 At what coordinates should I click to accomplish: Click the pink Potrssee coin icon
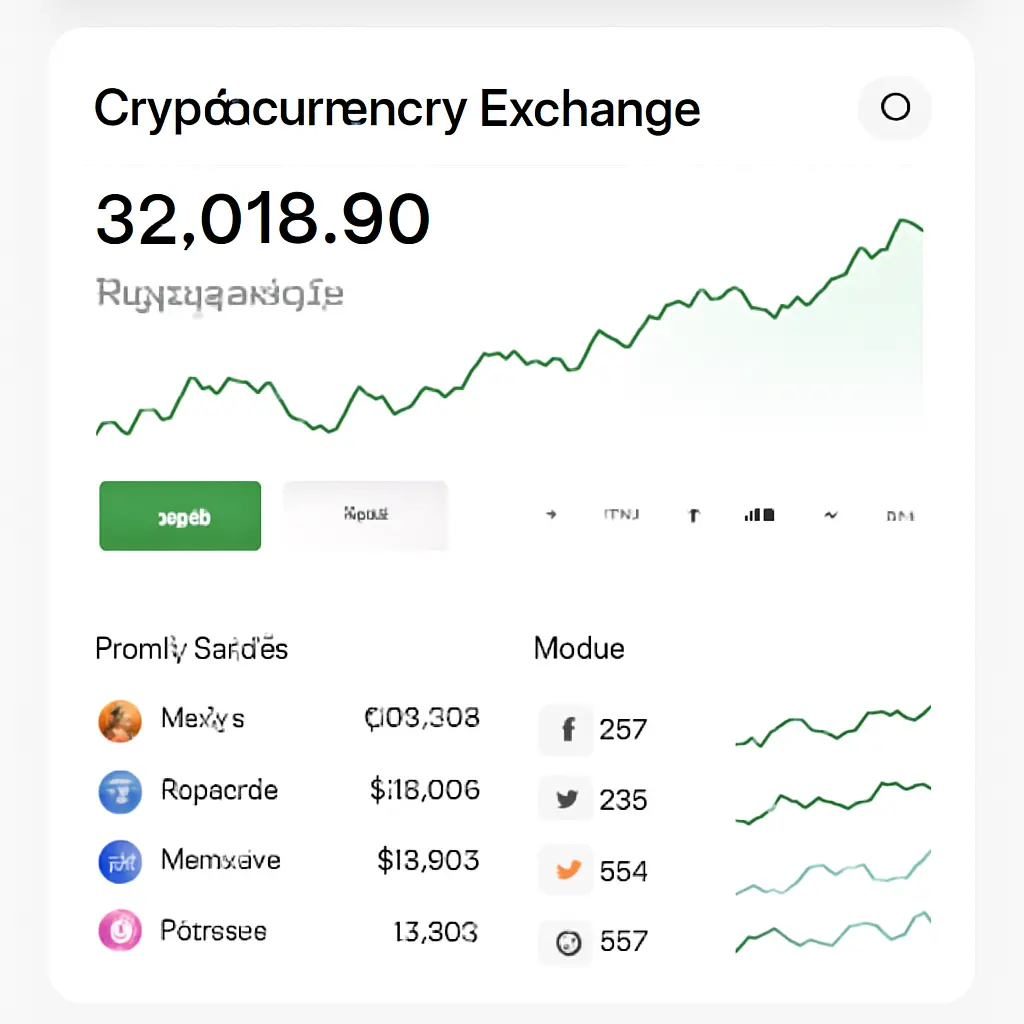point(120,931)
